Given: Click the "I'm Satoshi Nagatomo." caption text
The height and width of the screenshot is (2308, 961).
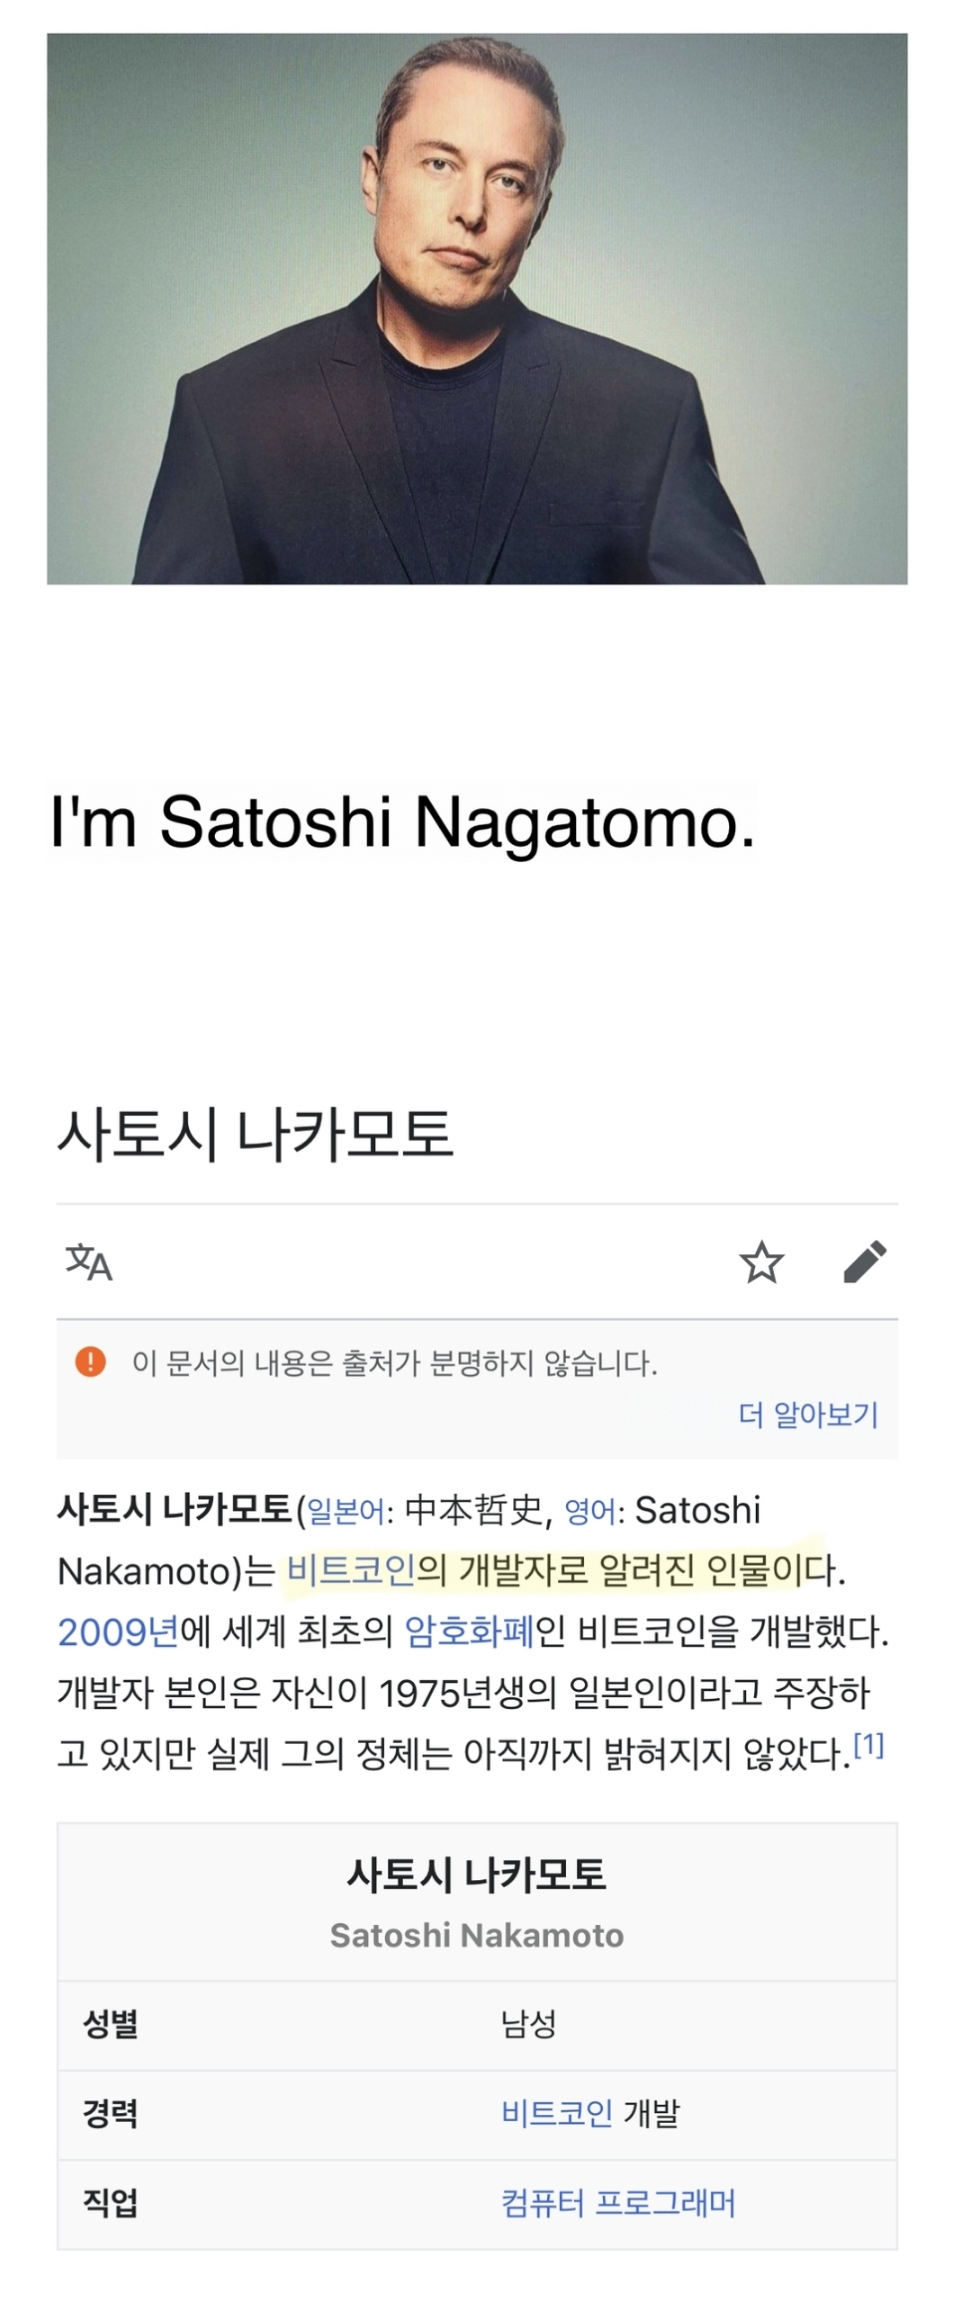Looking at the screenshot, I should tap(403, 823).
